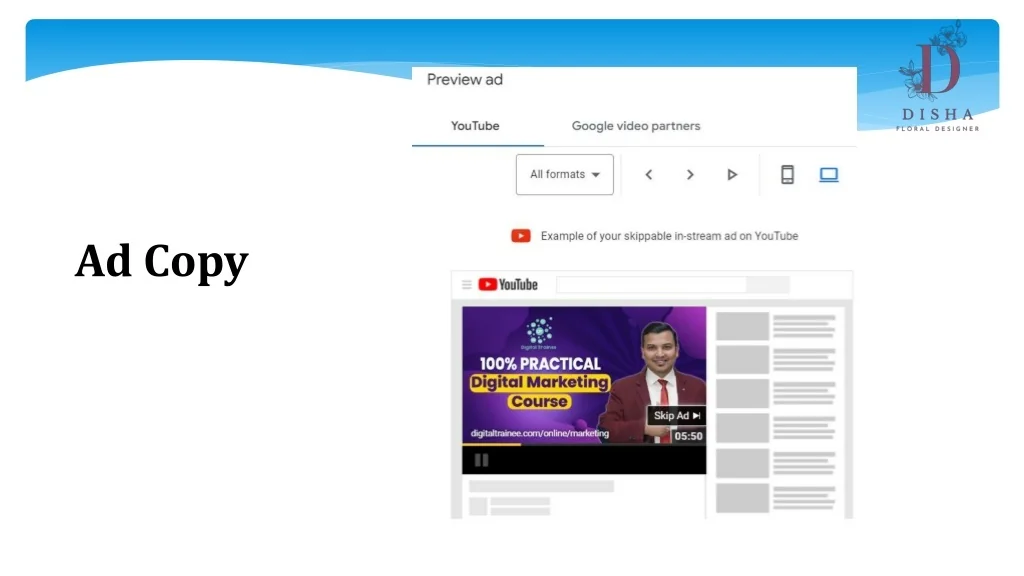Click the YouTube search field
The image size is (1024, 576).
[650, 285]
